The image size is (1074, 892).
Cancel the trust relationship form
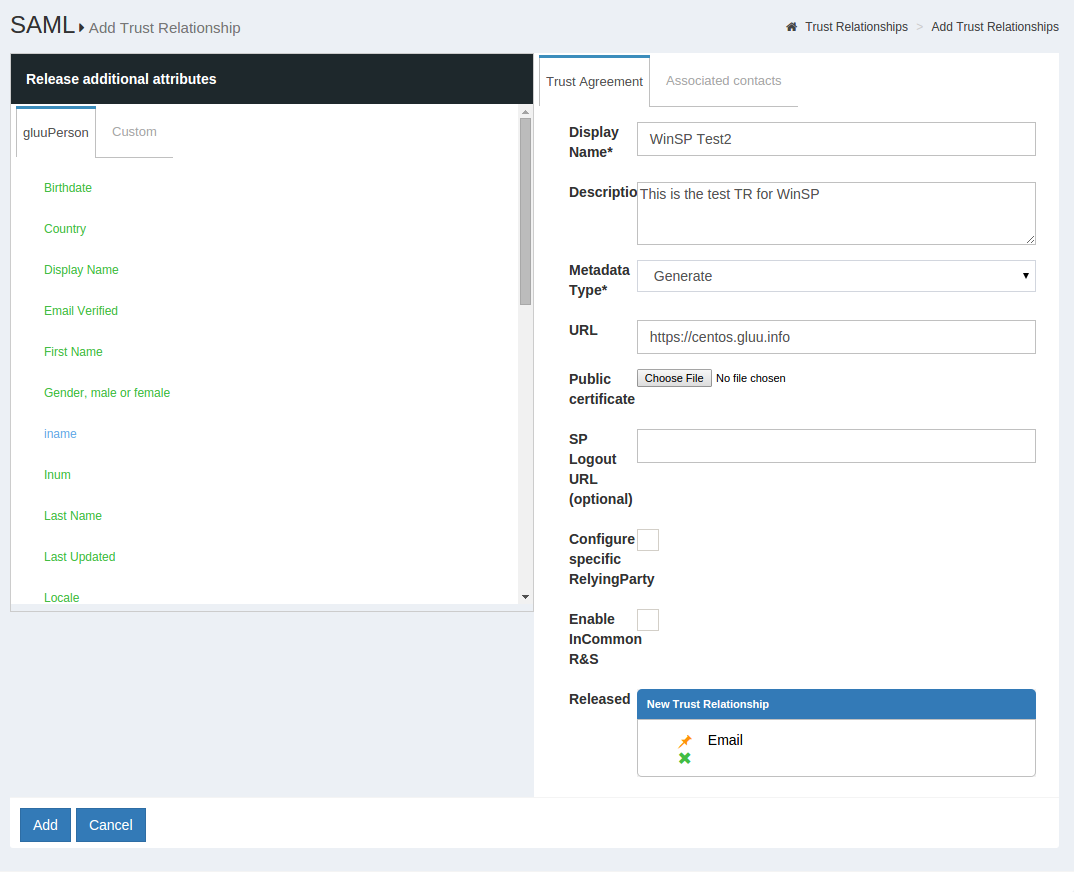pos(111,825)
